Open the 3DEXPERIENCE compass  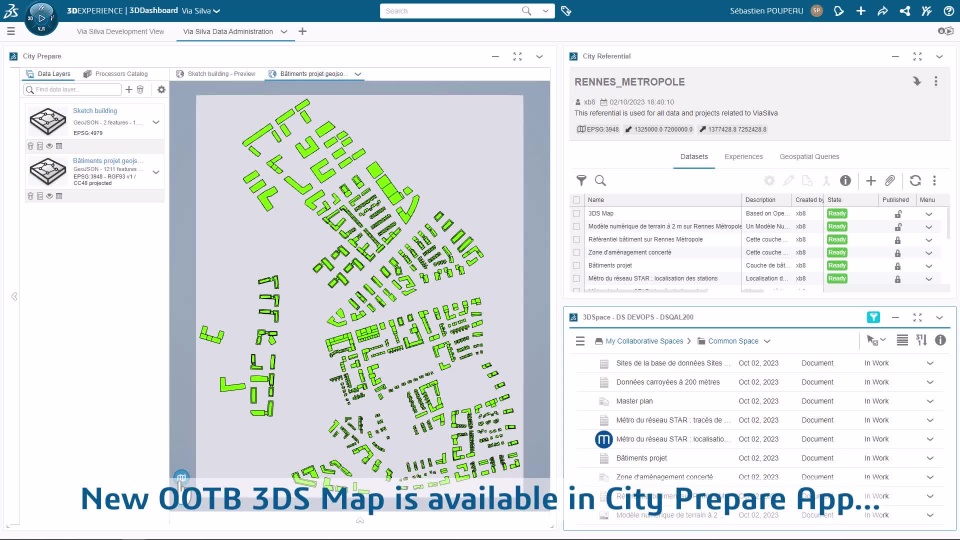coord(41,18)
